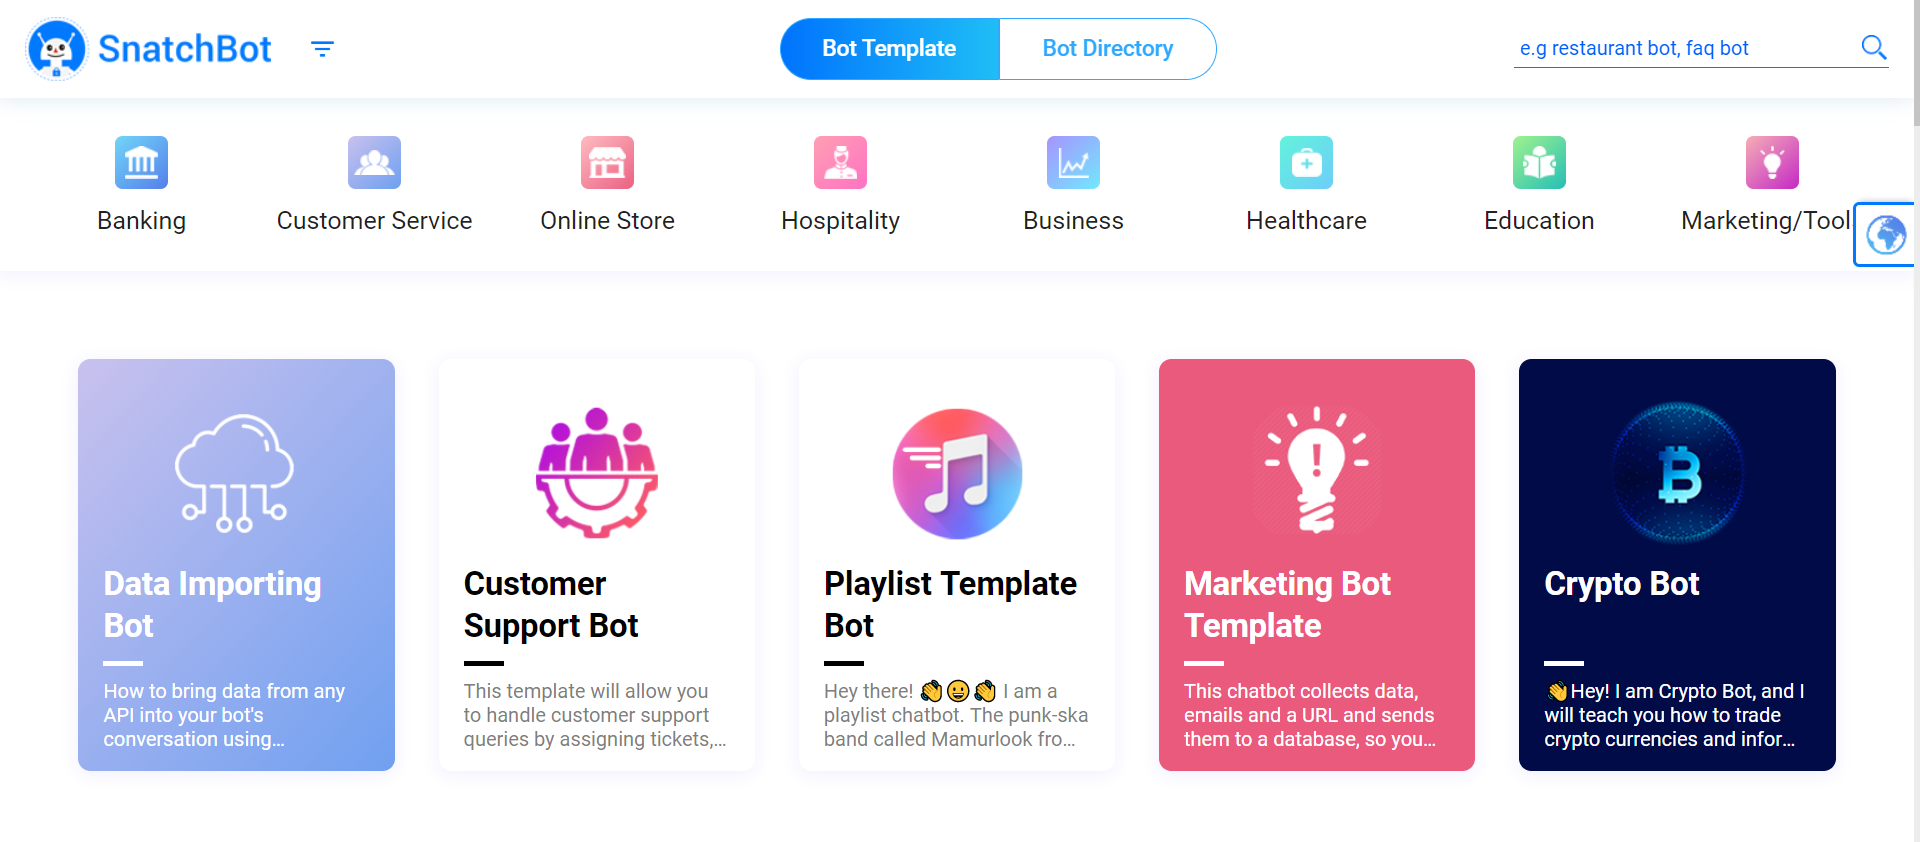Open the Crypto Bot title

tap(1621, 584)
